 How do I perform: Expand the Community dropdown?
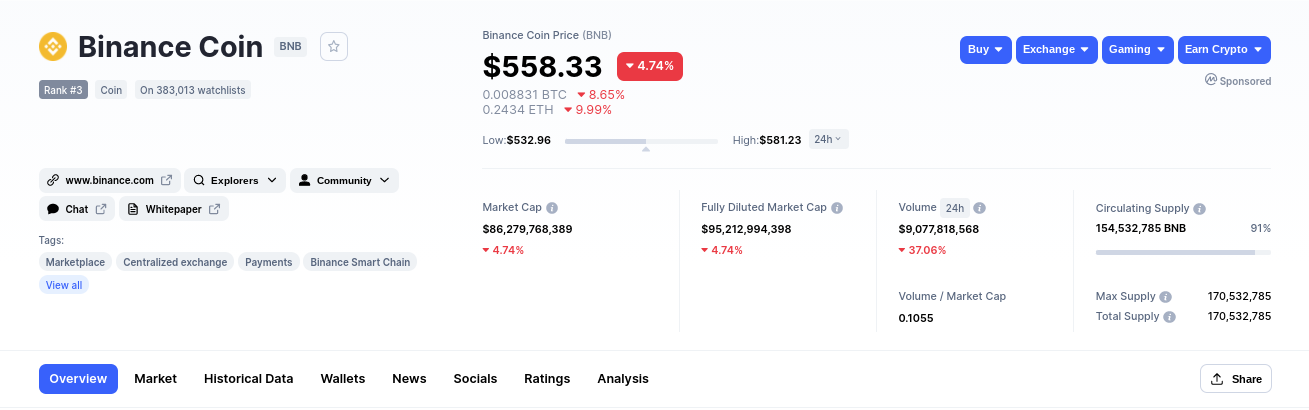pyautogui.click(x=344, y=181)
